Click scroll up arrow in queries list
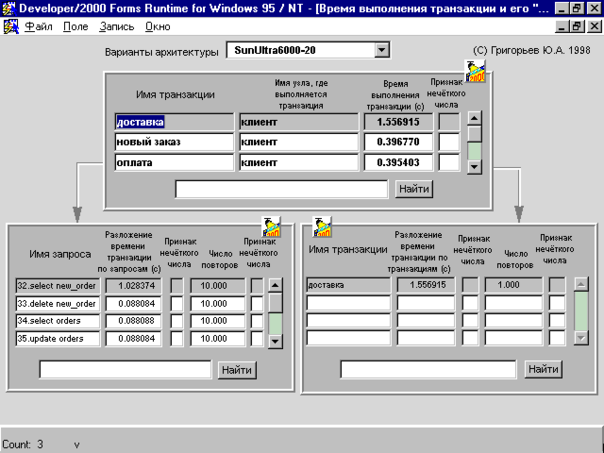Screen dimensions: 604x453 coord(275,285)
